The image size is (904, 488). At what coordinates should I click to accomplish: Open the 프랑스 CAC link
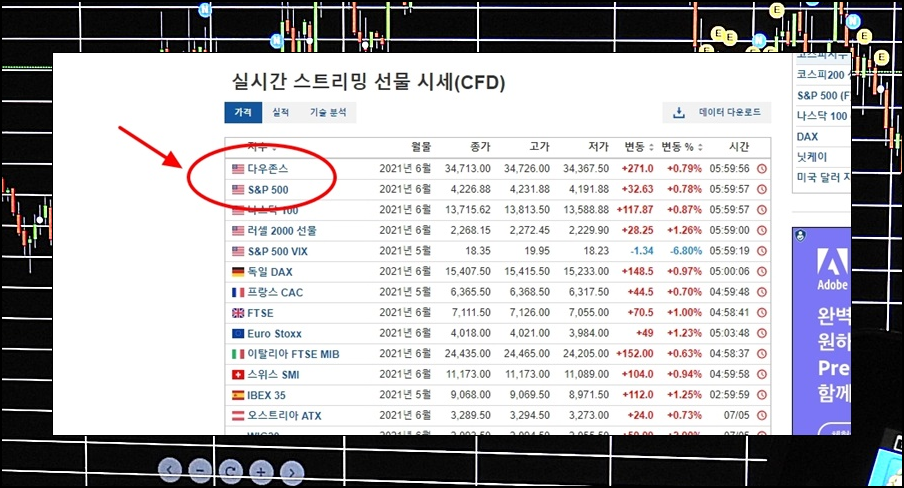pos(275,292)
